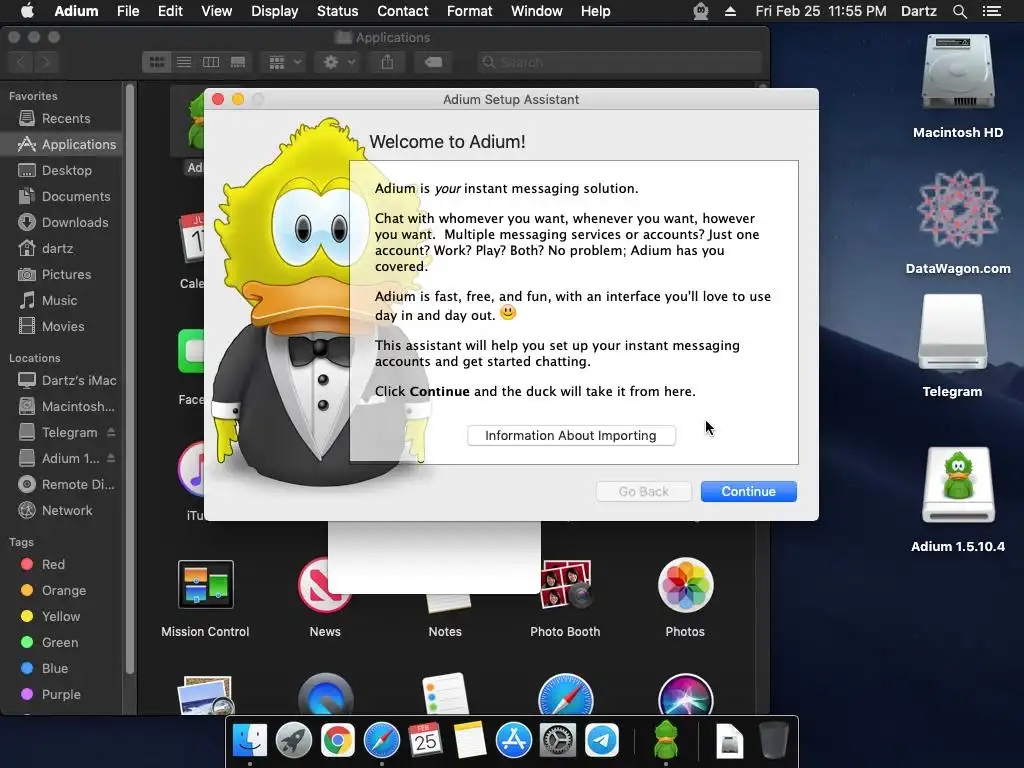Open System Preferences from the Dock

(557, 741)
